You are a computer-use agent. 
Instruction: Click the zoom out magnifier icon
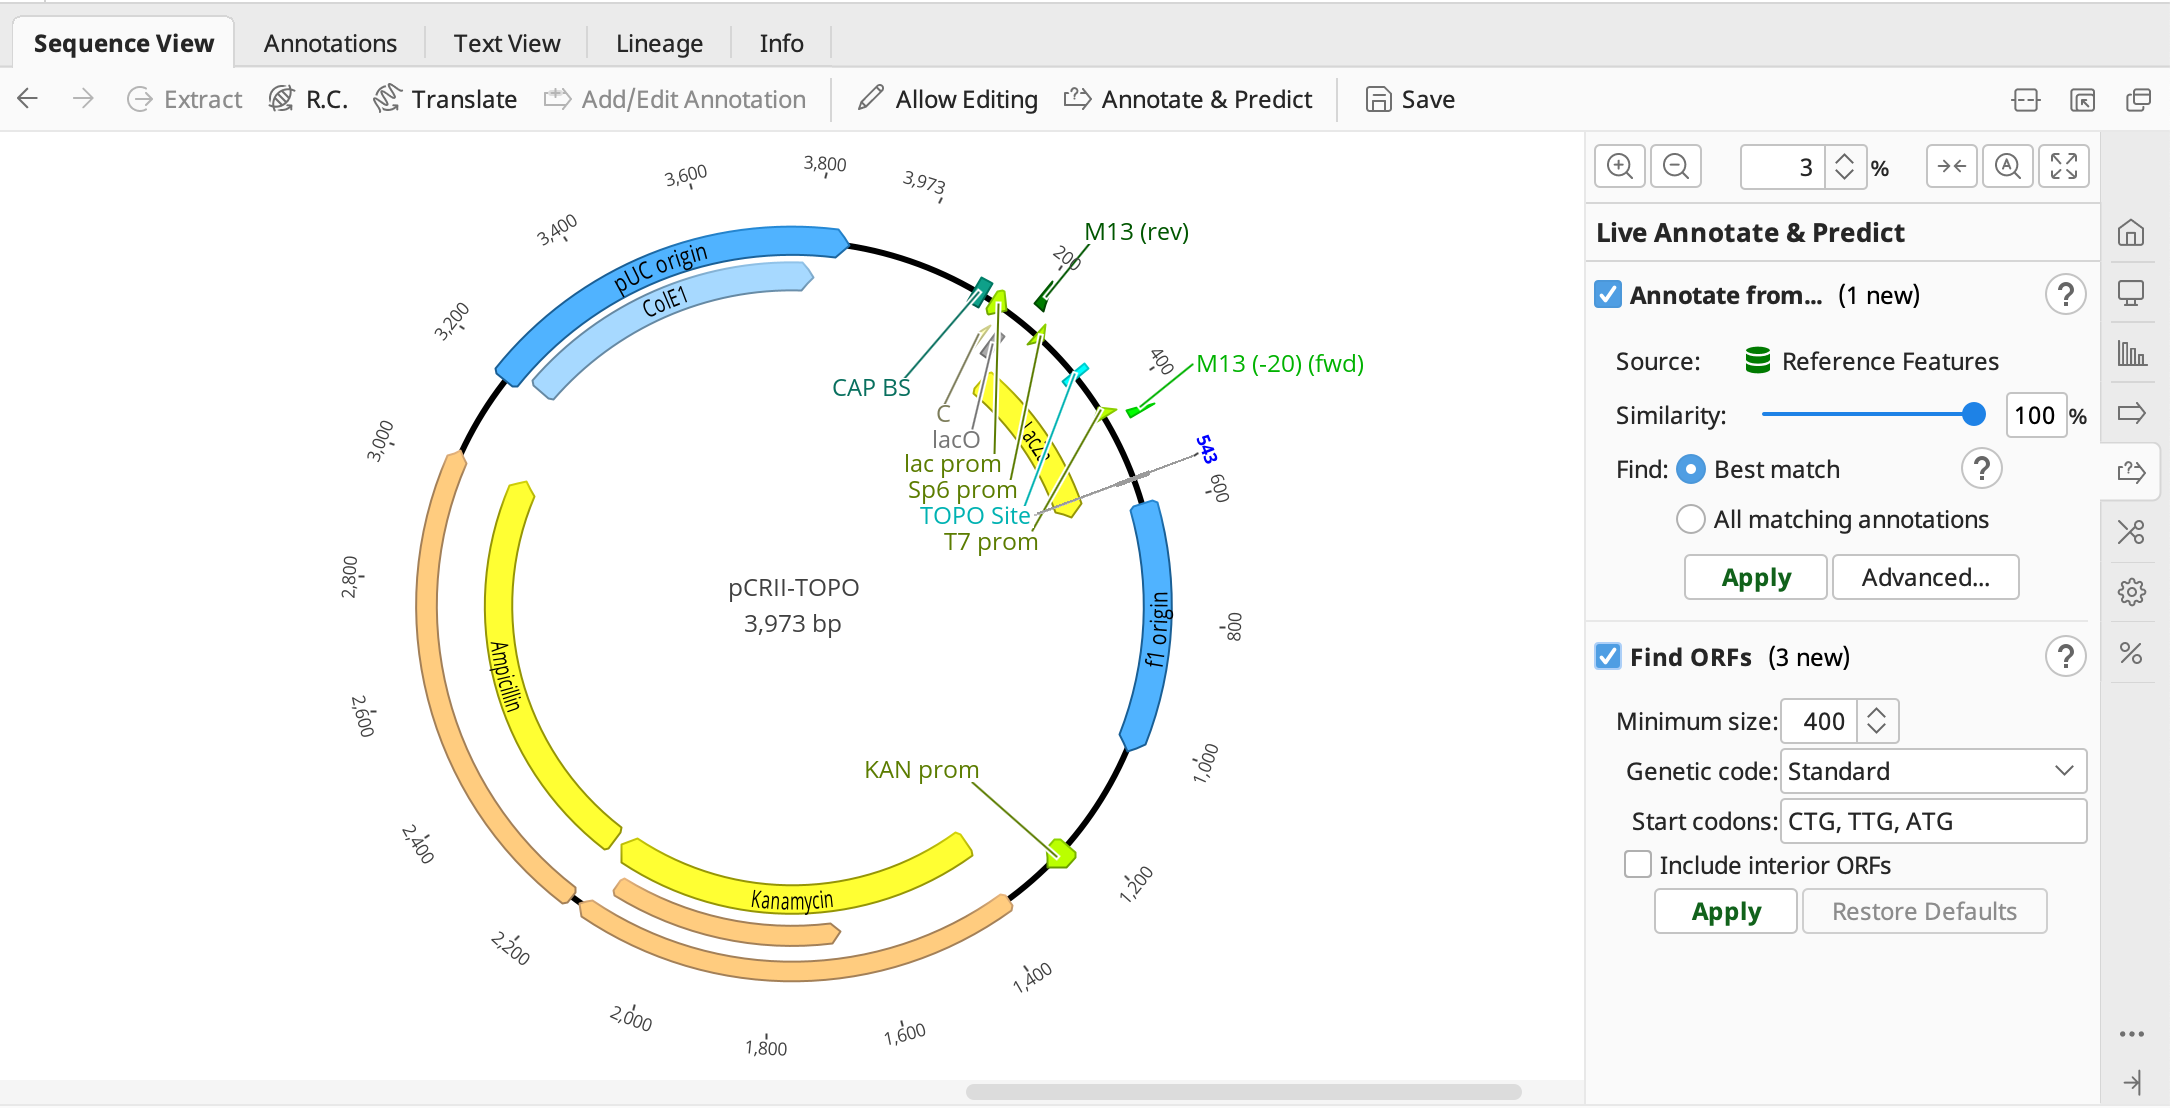pyautogui.click(x=1676, y=166)
